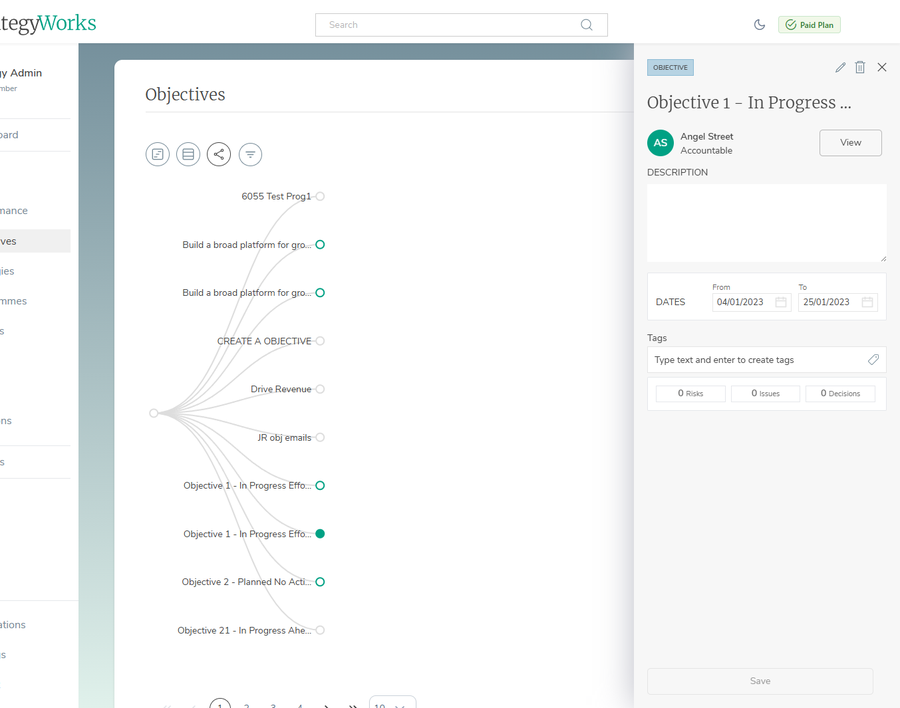Screen dimensions: 900x708
Task: Switch to the Gantt timeline view icon
Action: coord(157,154)
